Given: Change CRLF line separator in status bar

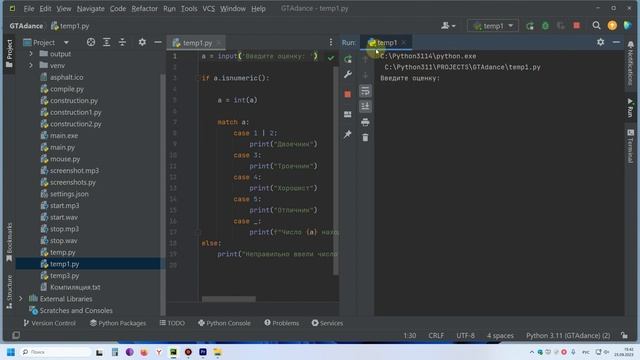Looking at the screenshot, I should pyautogui.click(x=436, y=336).
